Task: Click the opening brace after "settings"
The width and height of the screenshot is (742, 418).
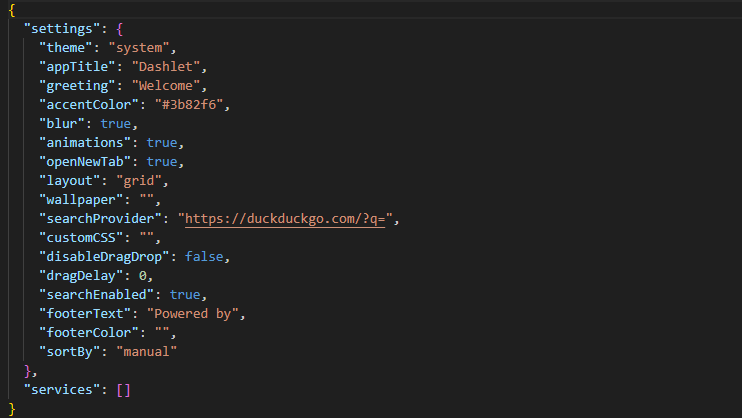Action: (120, 28)
